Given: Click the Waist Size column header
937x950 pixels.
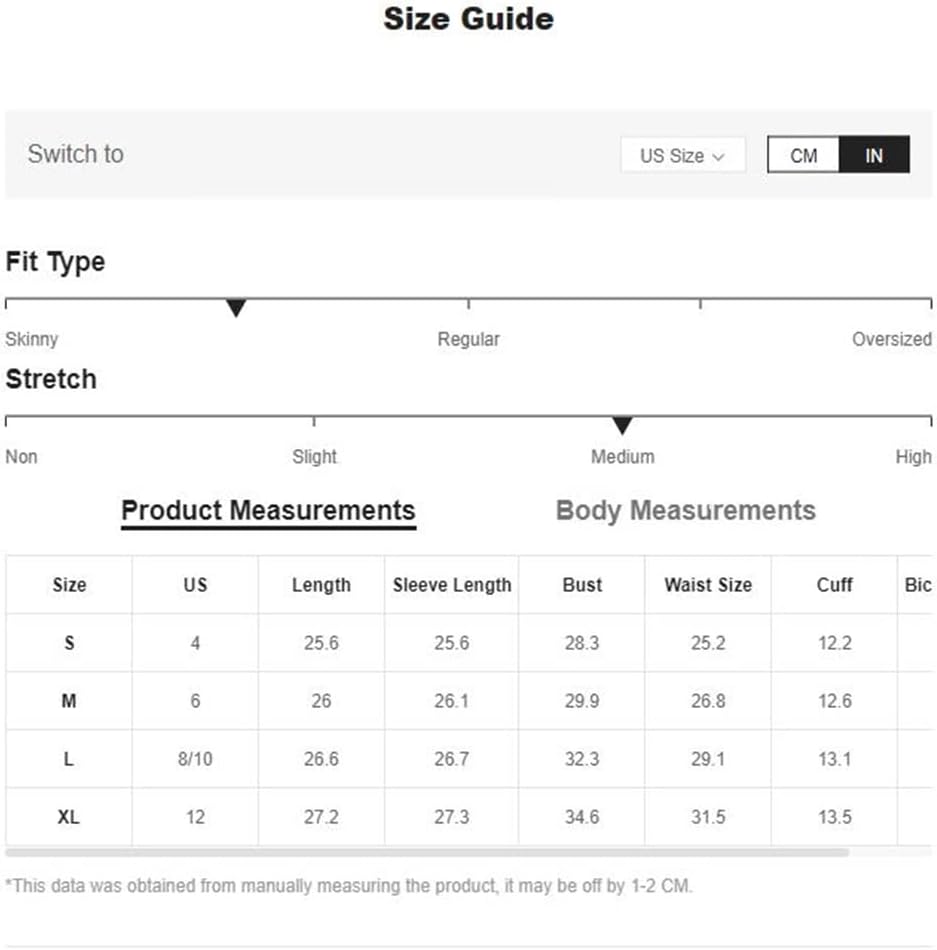Looking at the screenshot, I should pos(708,585).
